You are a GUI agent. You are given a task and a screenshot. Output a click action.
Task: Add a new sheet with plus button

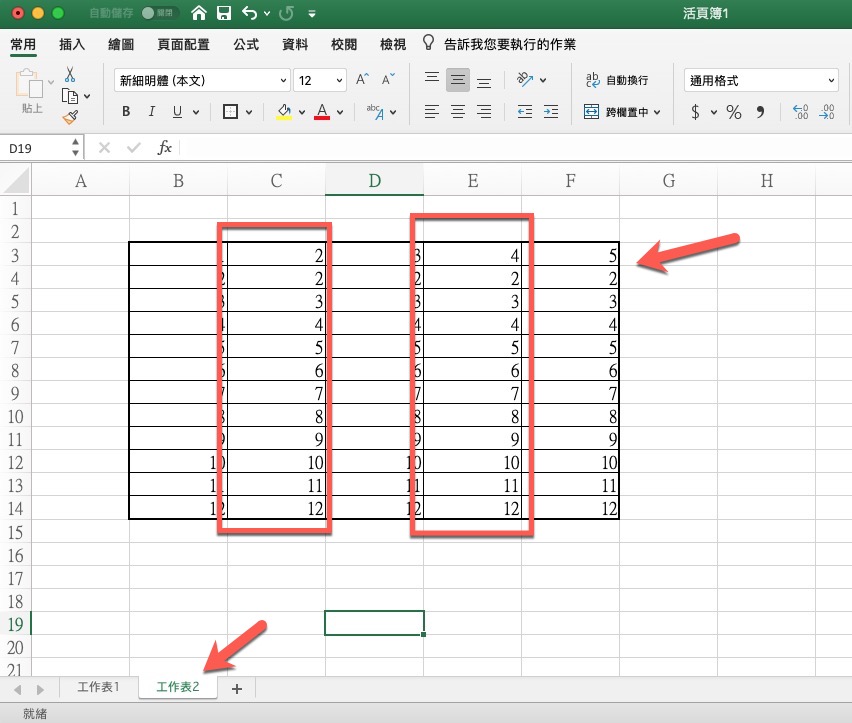pos(236,689)
